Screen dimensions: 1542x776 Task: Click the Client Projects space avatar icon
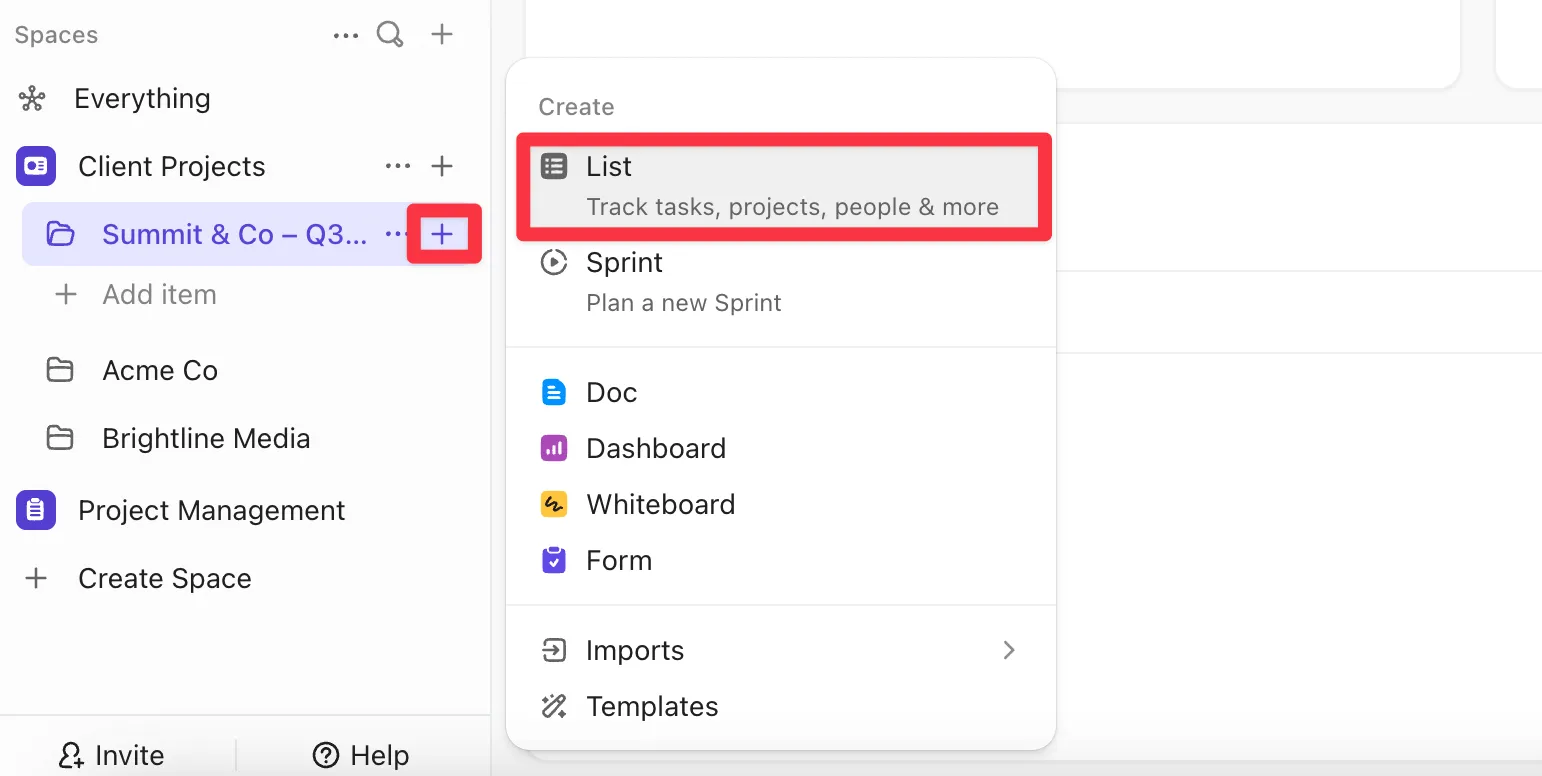[x=36, y=166]
